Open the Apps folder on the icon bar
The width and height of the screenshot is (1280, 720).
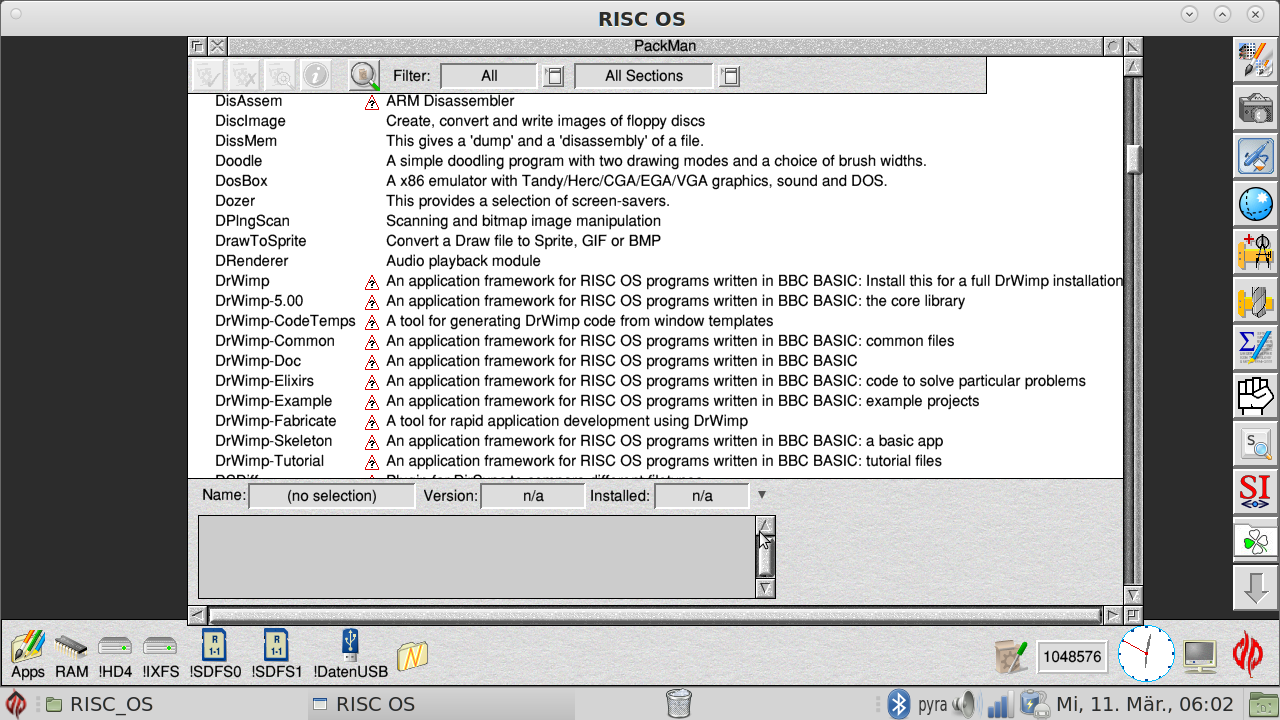(x=28, y=653)
